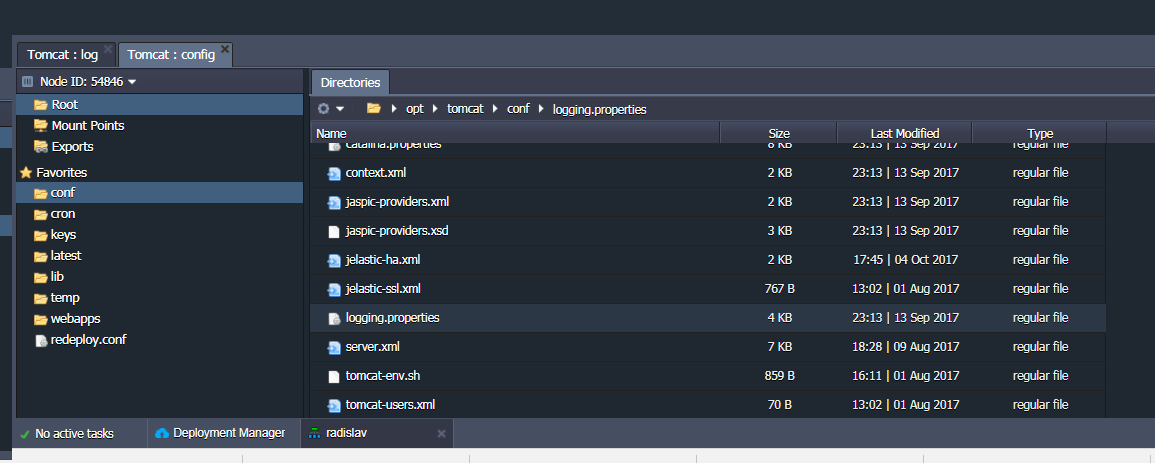Screen dimensions: 1155x463
Task: Sort files by Type column
Action: (x=1040, y=133)
